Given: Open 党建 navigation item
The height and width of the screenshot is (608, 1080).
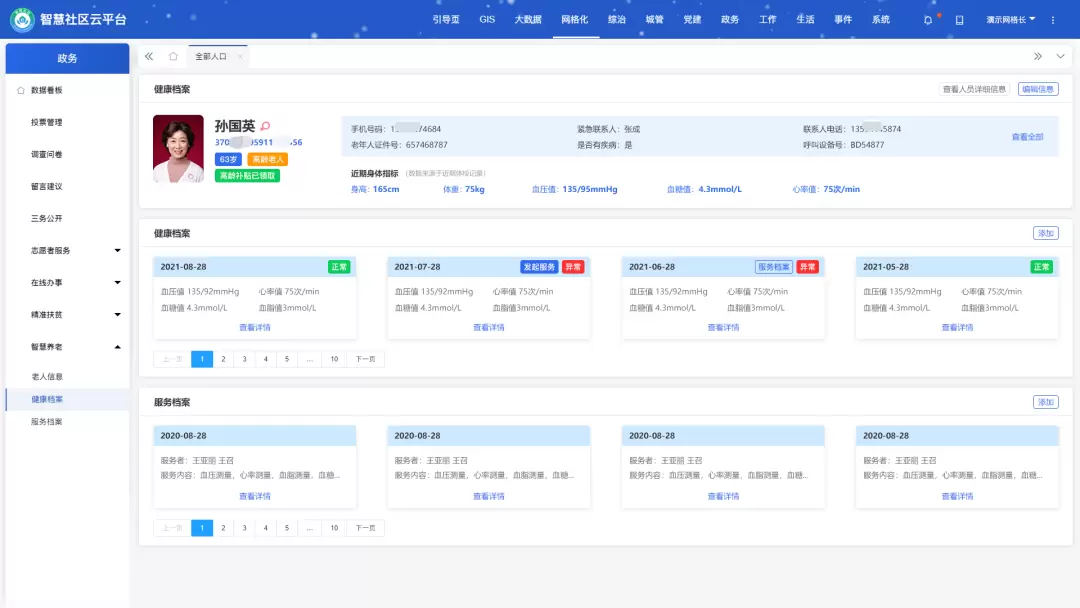Looking at the screenshot, I should [x=692, y=20].
